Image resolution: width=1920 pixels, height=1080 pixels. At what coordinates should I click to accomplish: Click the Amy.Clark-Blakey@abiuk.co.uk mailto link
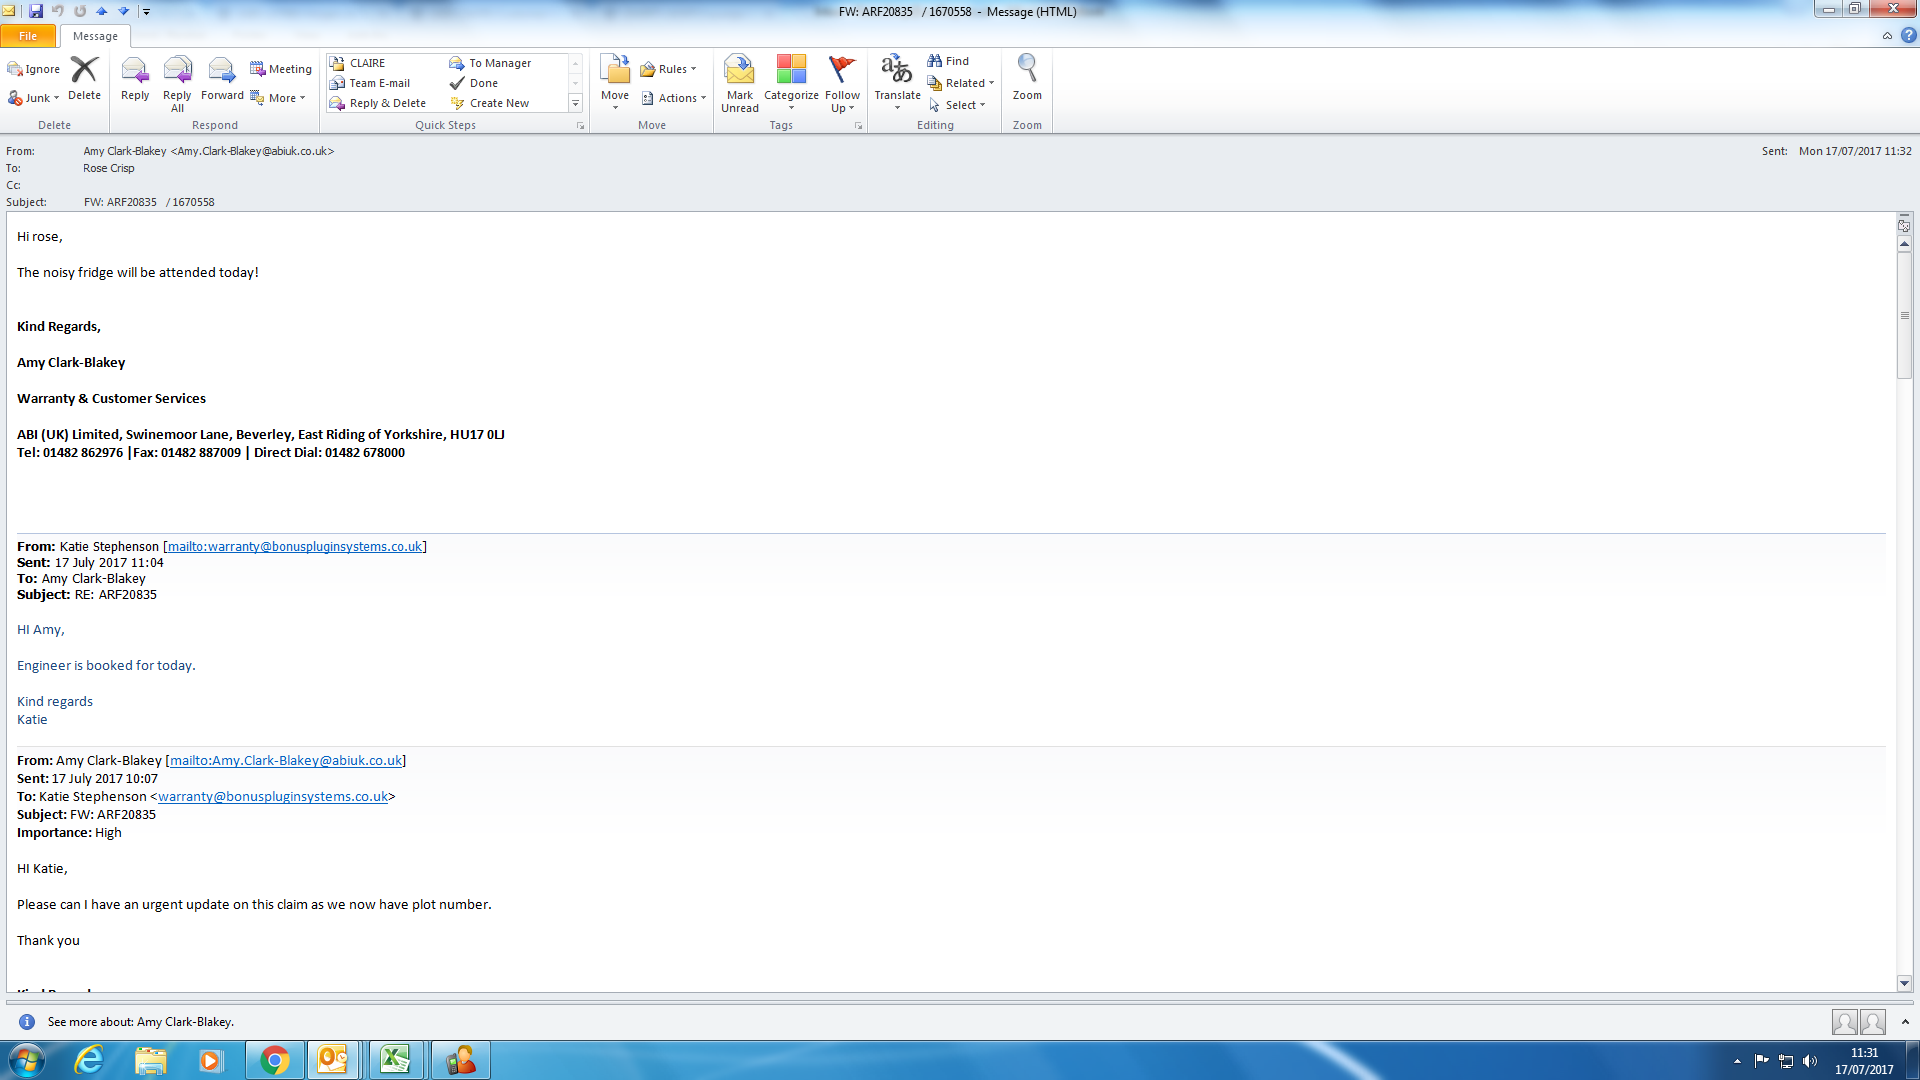click(x=286, y=761)
